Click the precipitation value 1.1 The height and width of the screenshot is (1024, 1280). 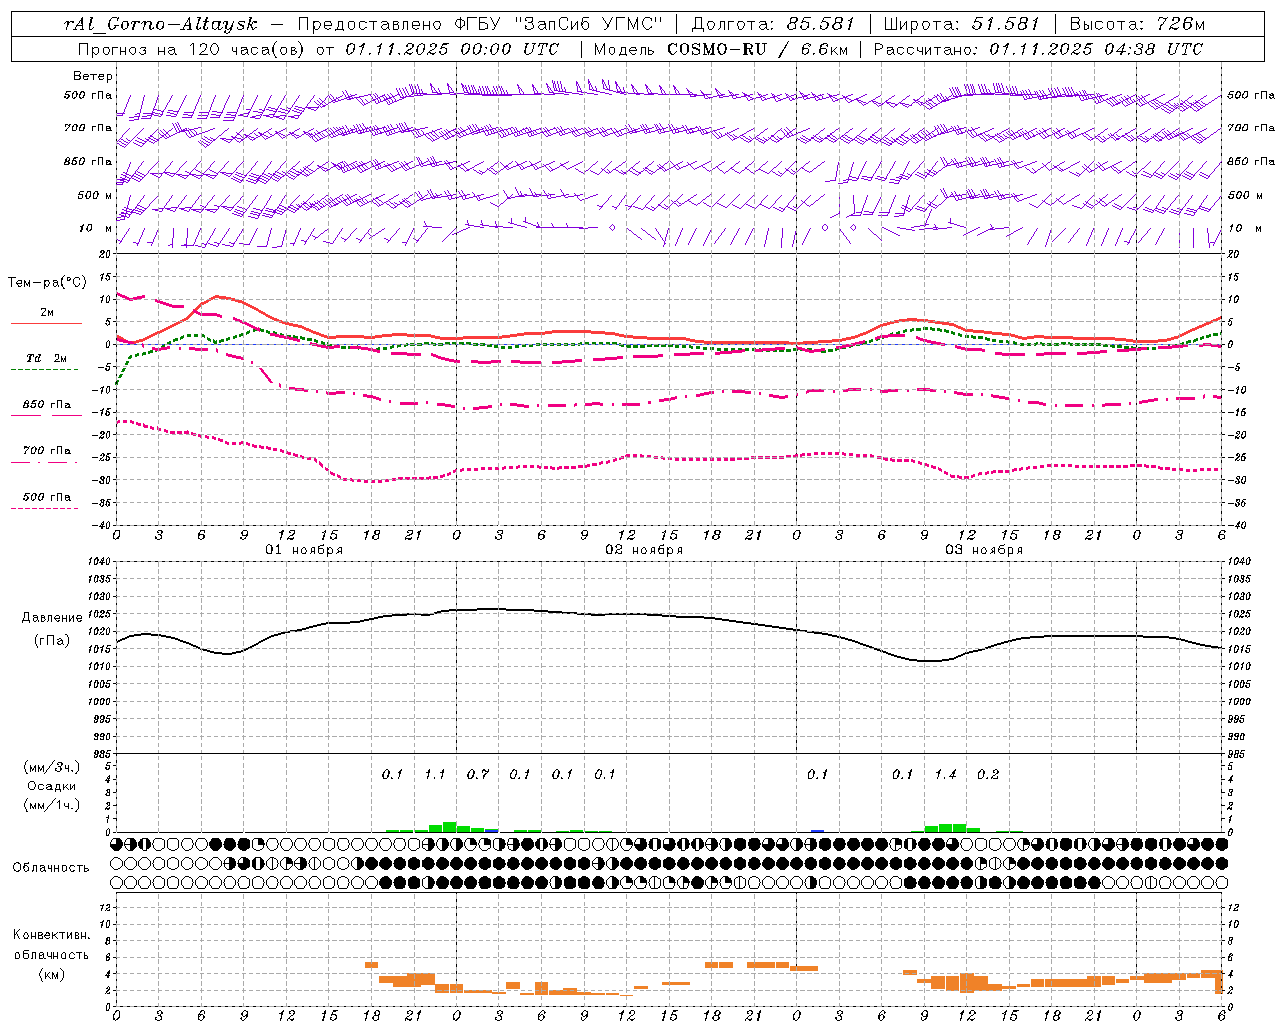pos(435,774)
